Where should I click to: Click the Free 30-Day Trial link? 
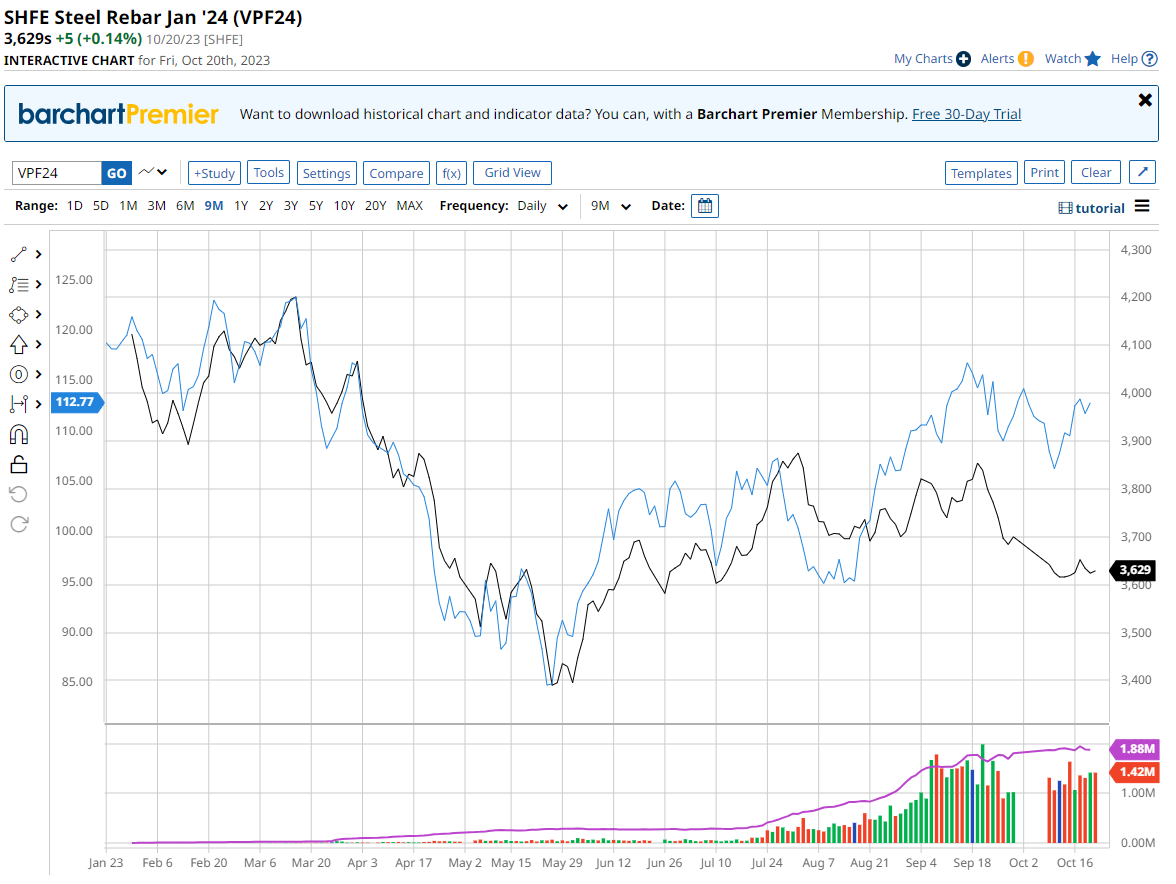tap(966, 114)
